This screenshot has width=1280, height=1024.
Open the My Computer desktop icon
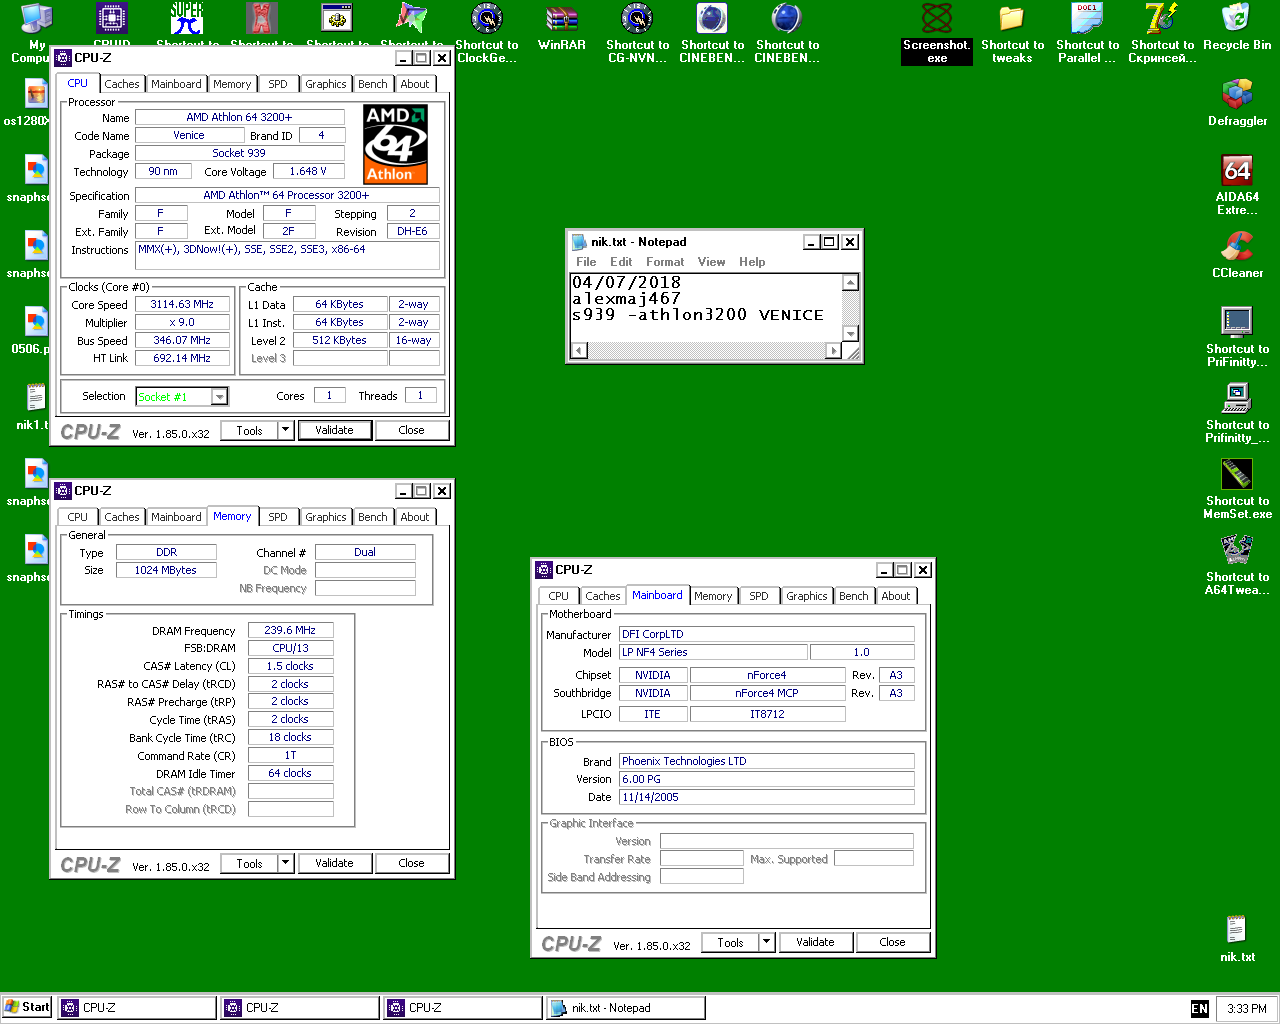(36, 18)
